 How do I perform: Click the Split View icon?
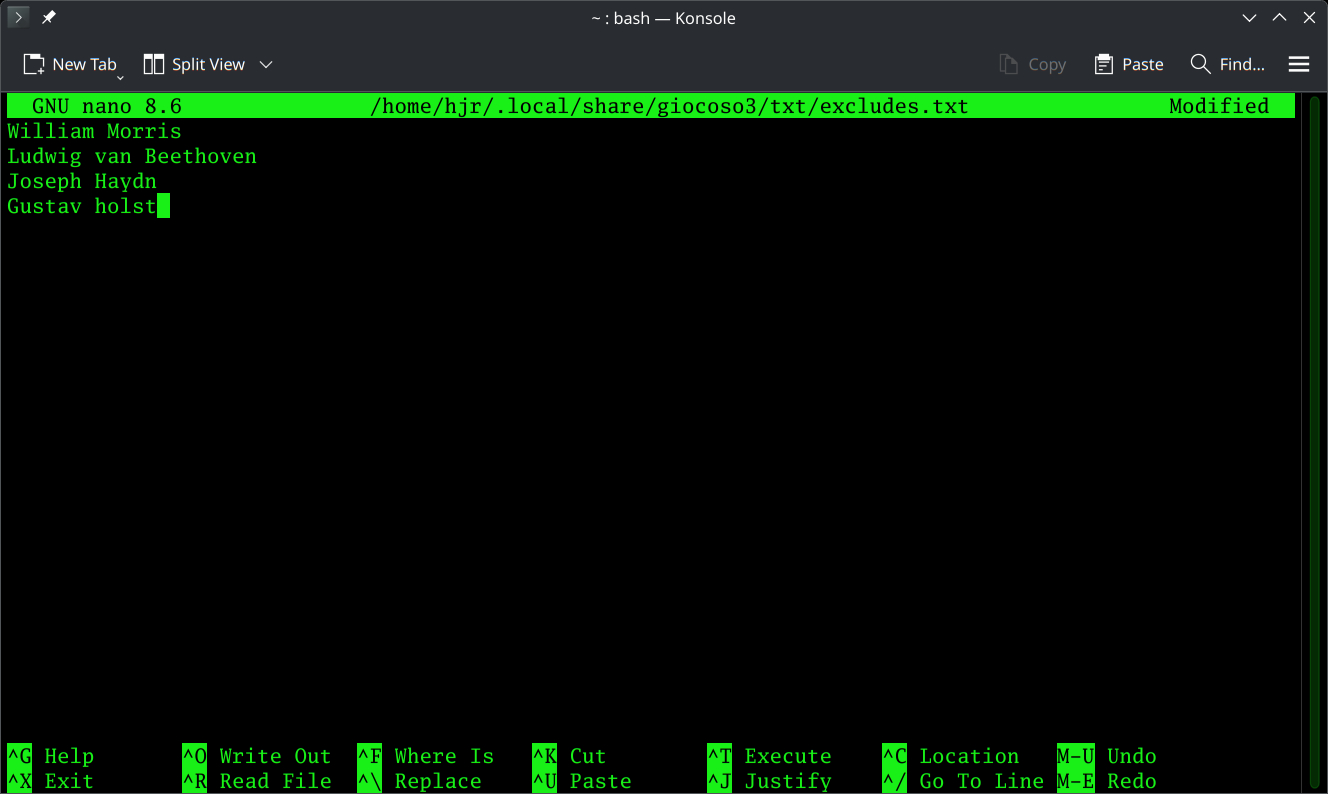click(x=153, y=63)
